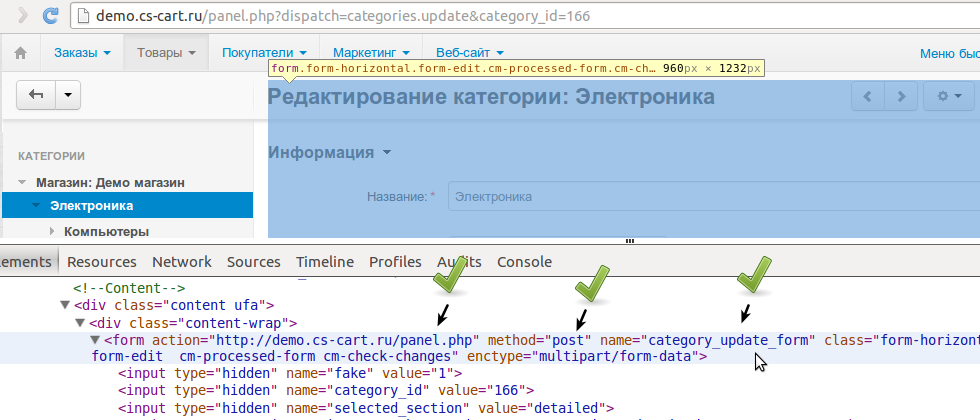The image size is (980, 420).
Task: Open the Товары menu
Action: [x=166, y=52]
